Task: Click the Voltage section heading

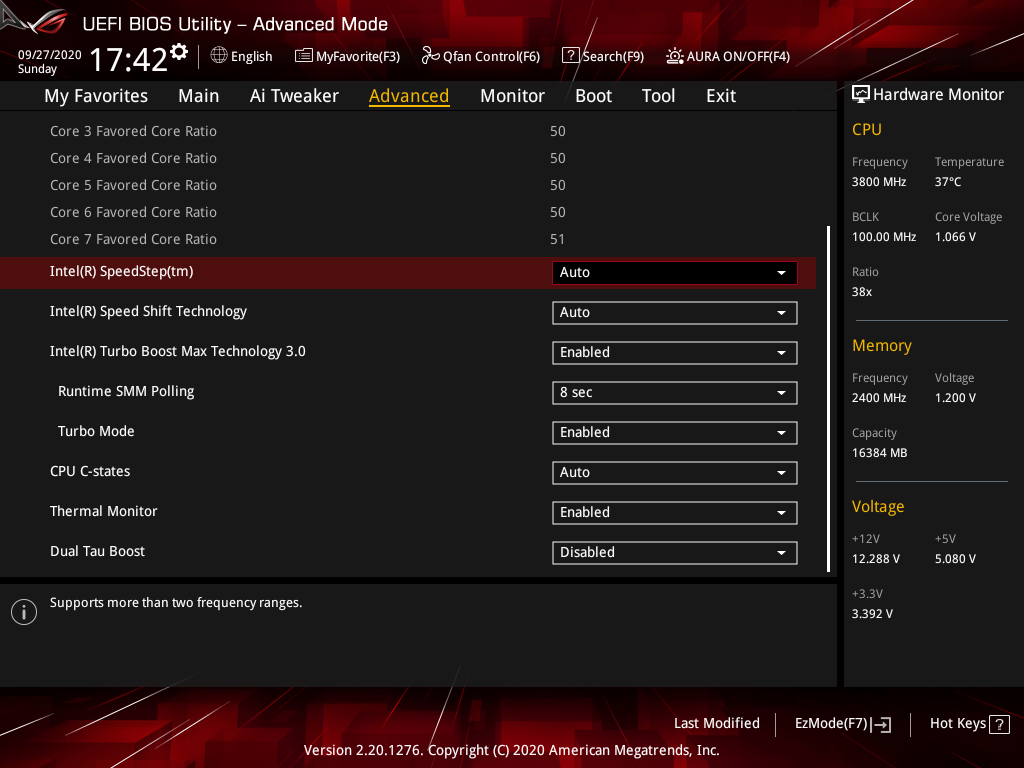Action: click(878, 507)
